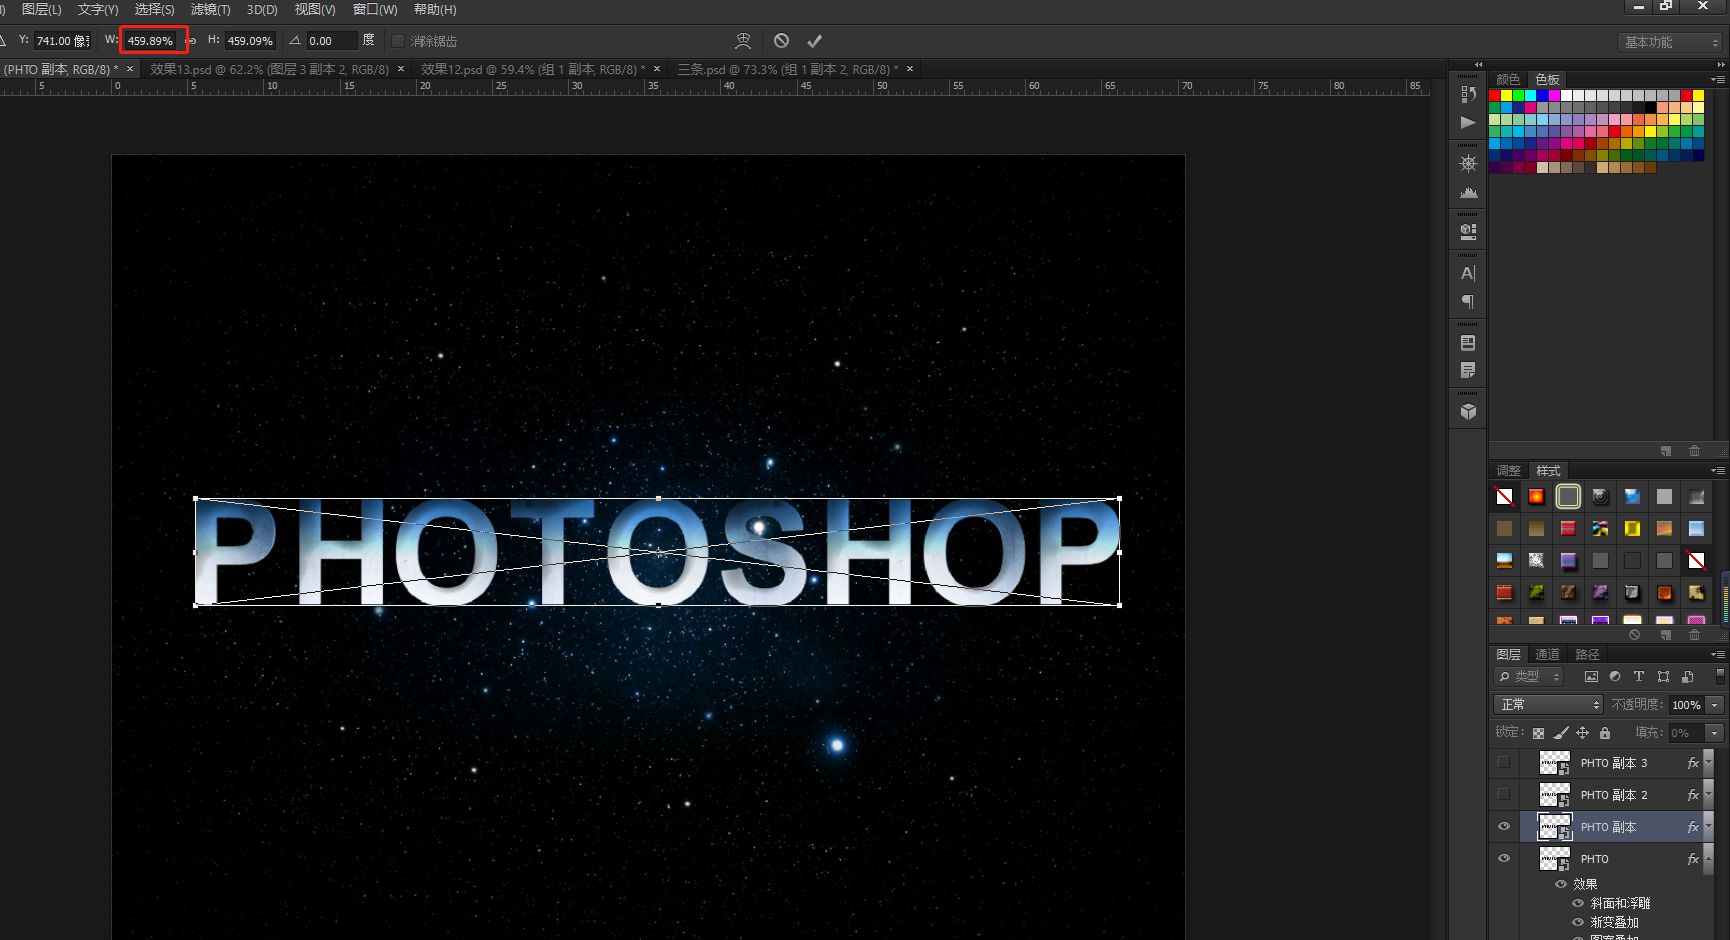Screen dimensions: 1730x940
Task: Toggle the layer filter switch on or off
Action: pos(1720,677)
